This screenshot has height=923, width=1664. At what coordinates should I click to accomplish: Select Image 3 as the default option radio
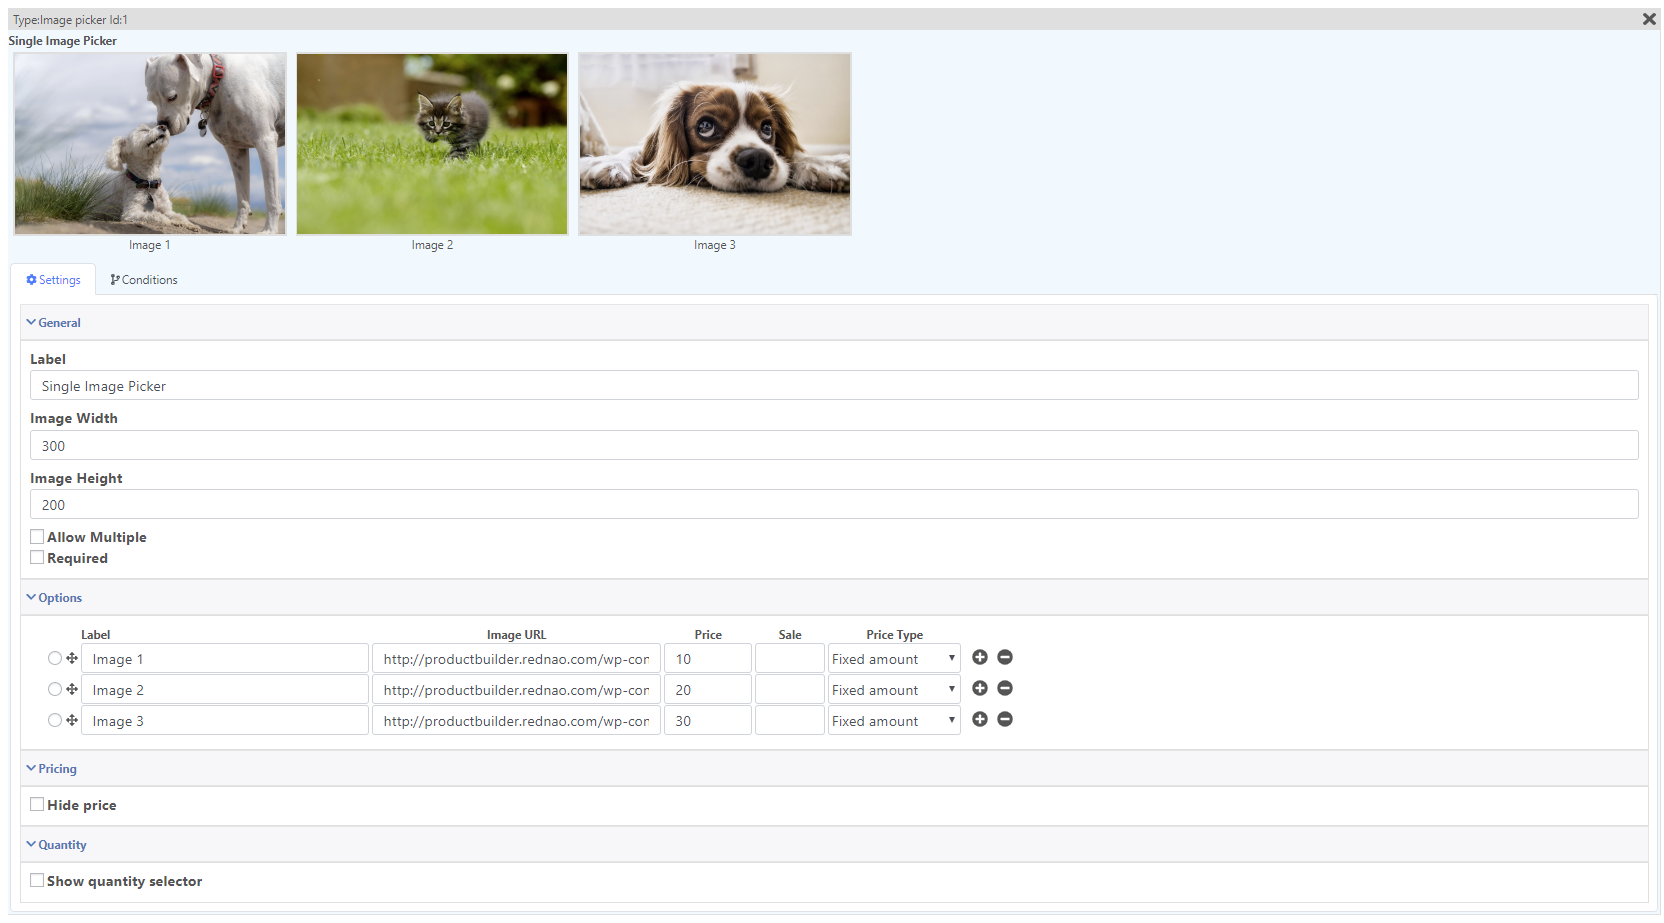55,720
